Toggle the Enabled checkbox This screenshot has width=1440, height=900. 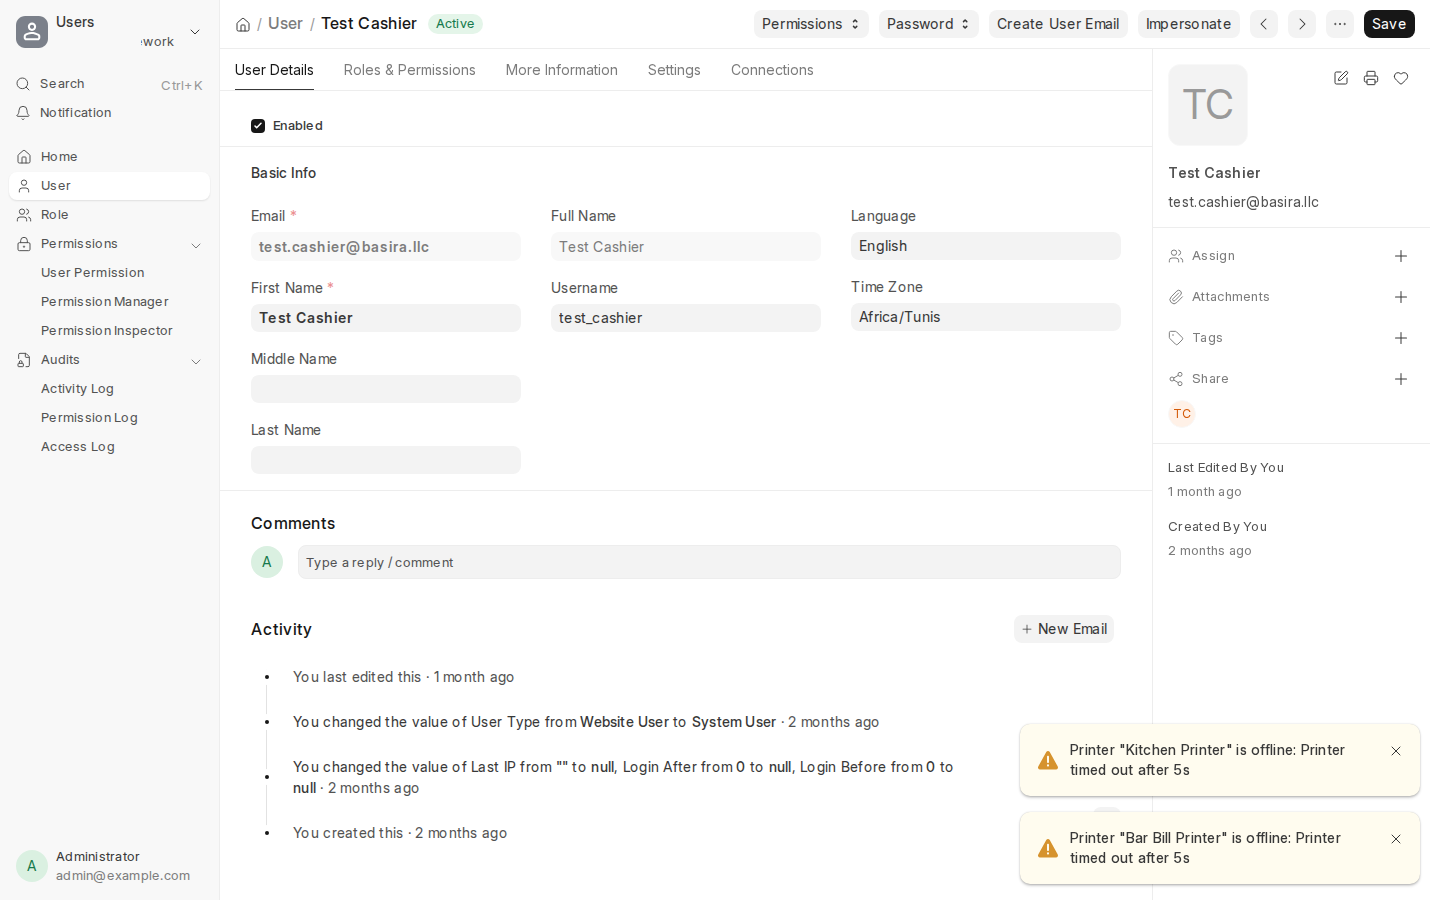click(258, 126)
